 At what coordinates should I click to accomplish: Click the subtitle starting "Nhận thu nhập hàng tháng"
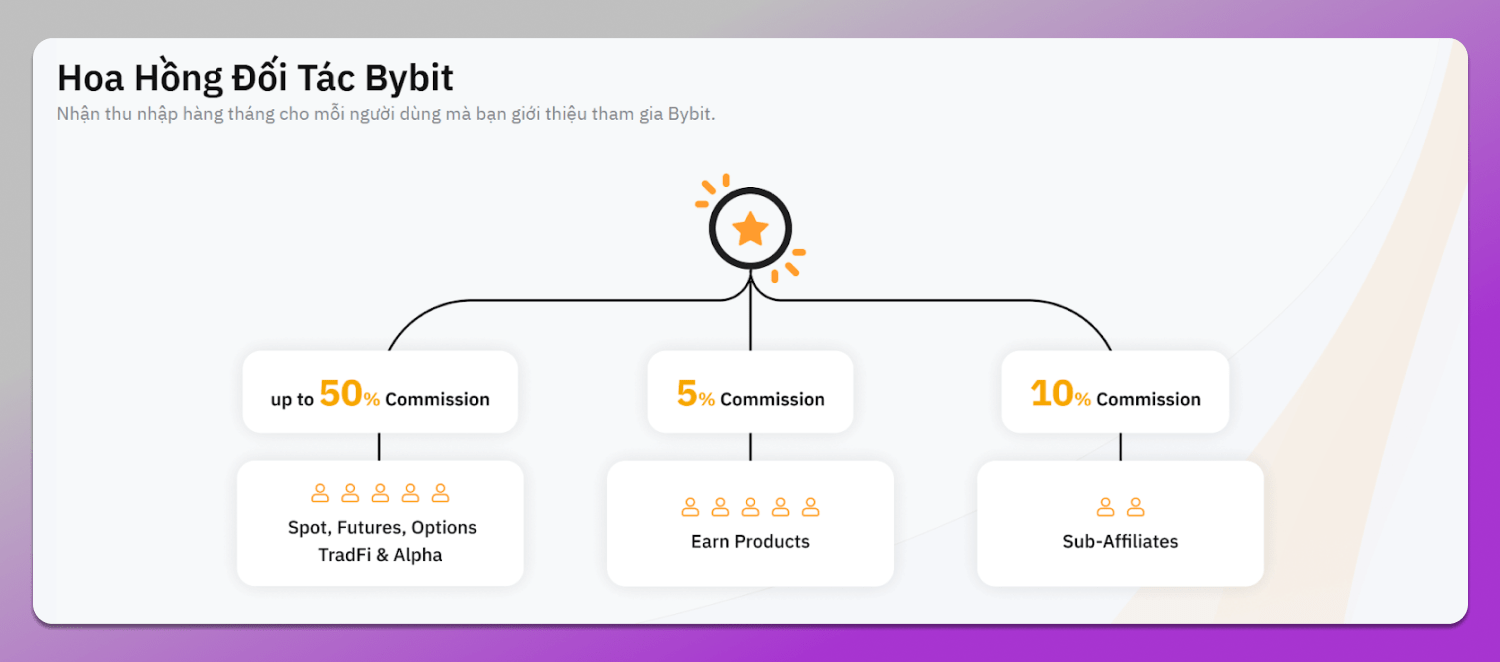pos(386,113)
